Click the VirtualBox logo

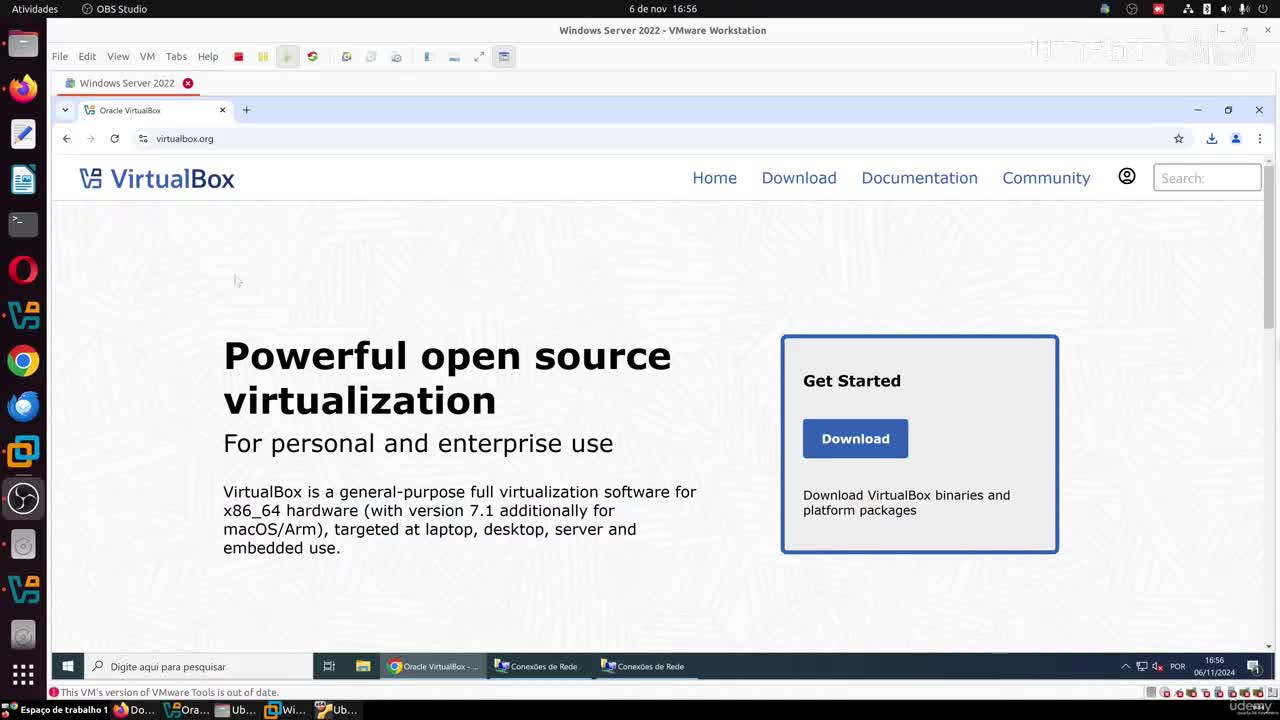[157, 178]
